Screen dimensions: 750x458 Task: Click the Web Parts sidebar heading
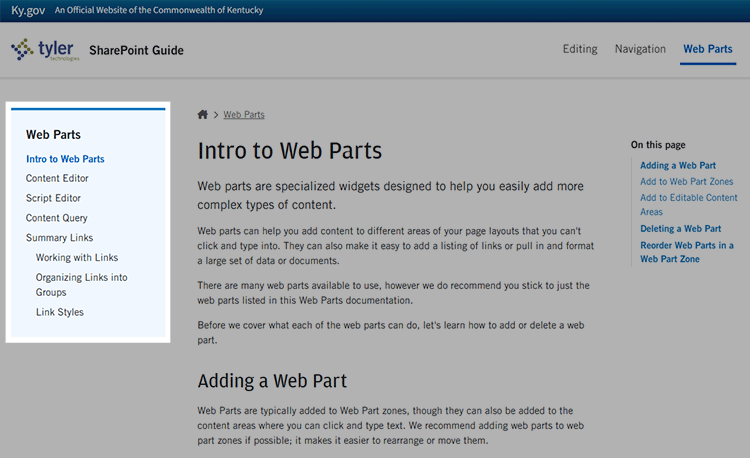(53, 135)
